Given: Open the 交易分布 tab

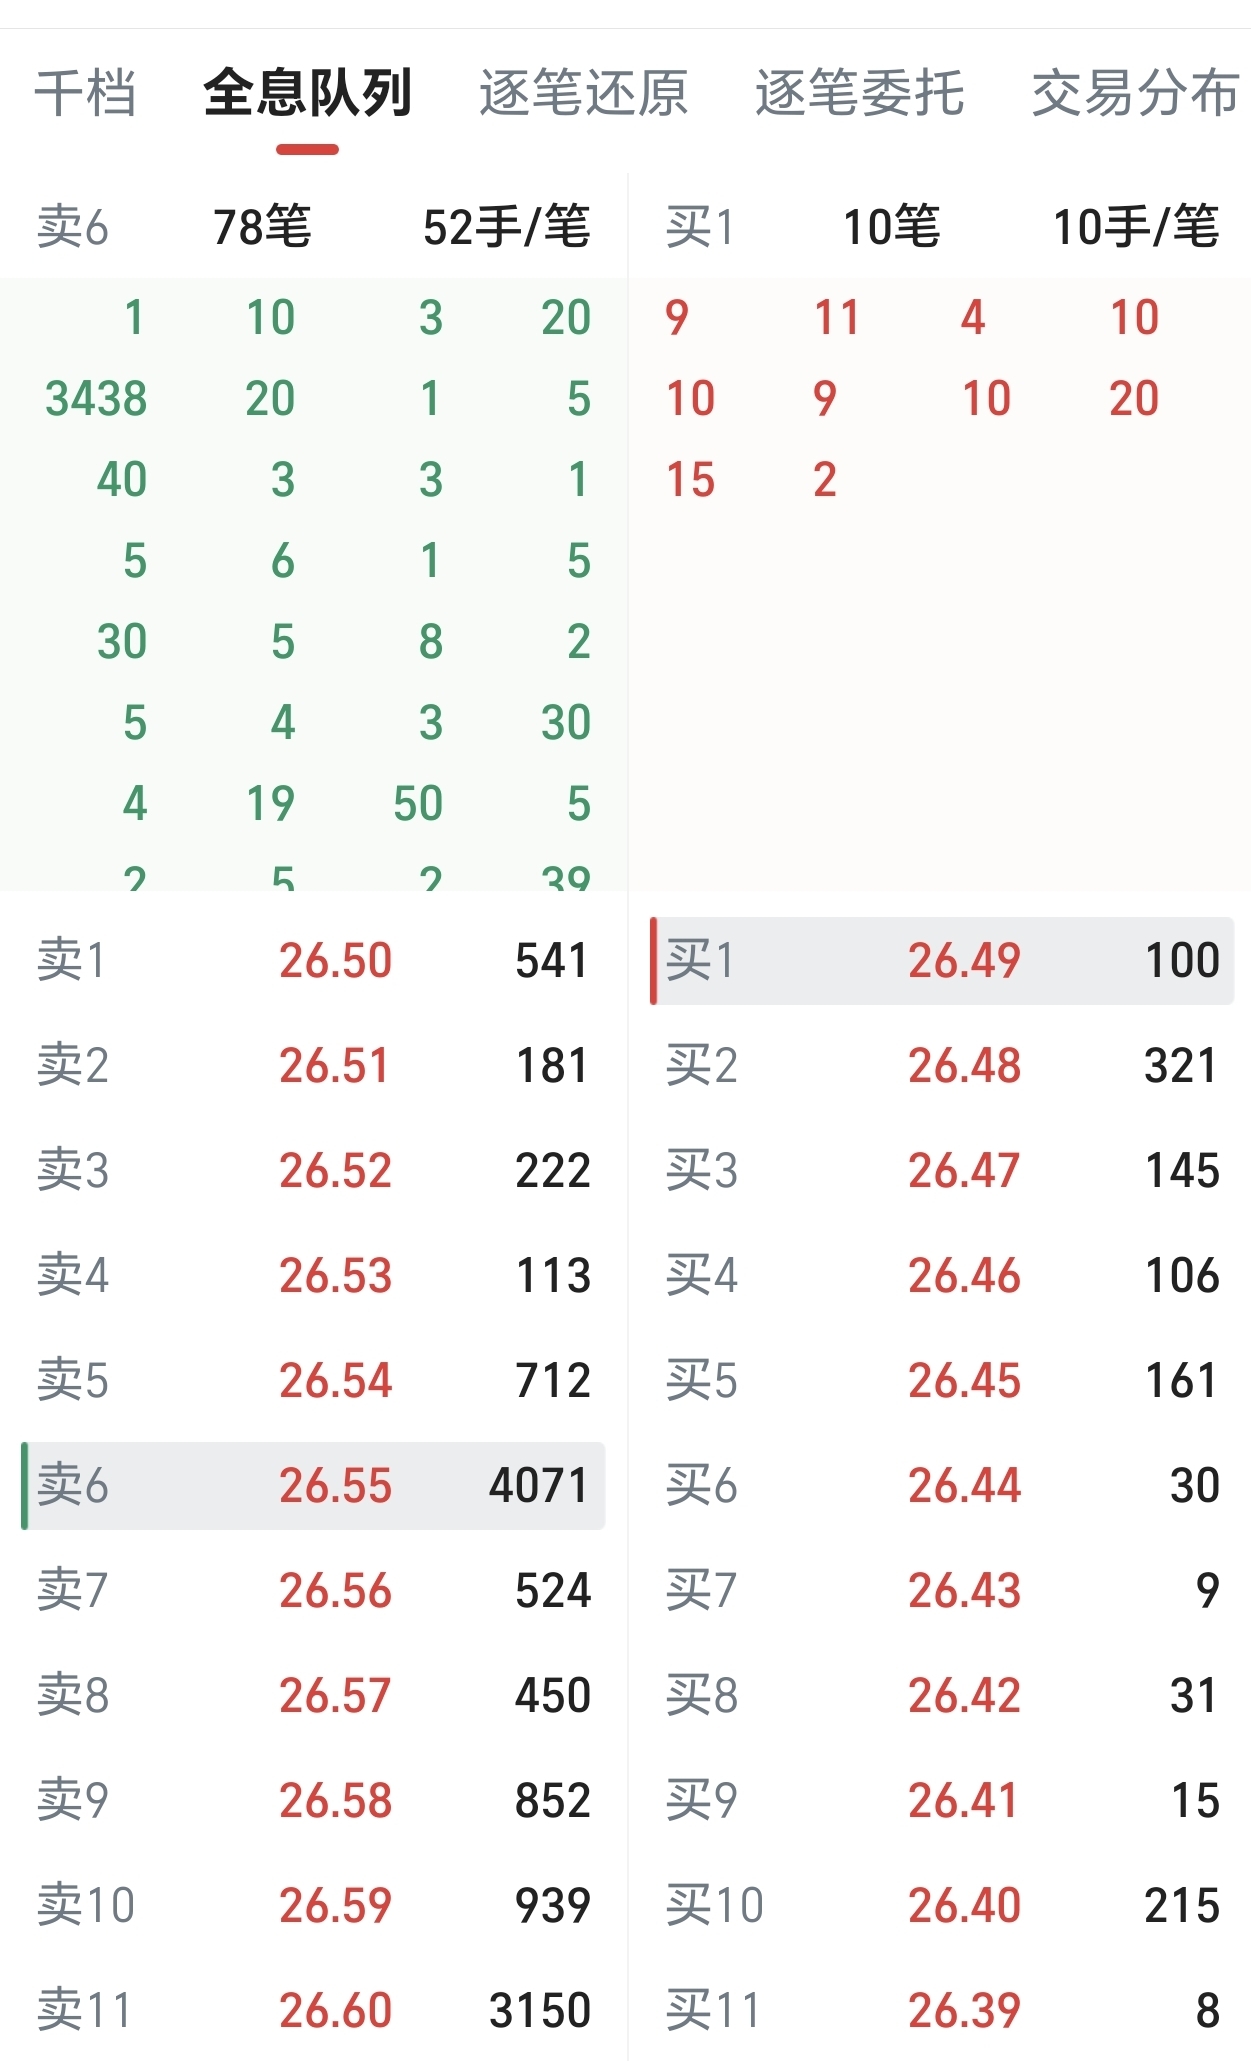Looking at the screenshot, I should (1135, 93).
